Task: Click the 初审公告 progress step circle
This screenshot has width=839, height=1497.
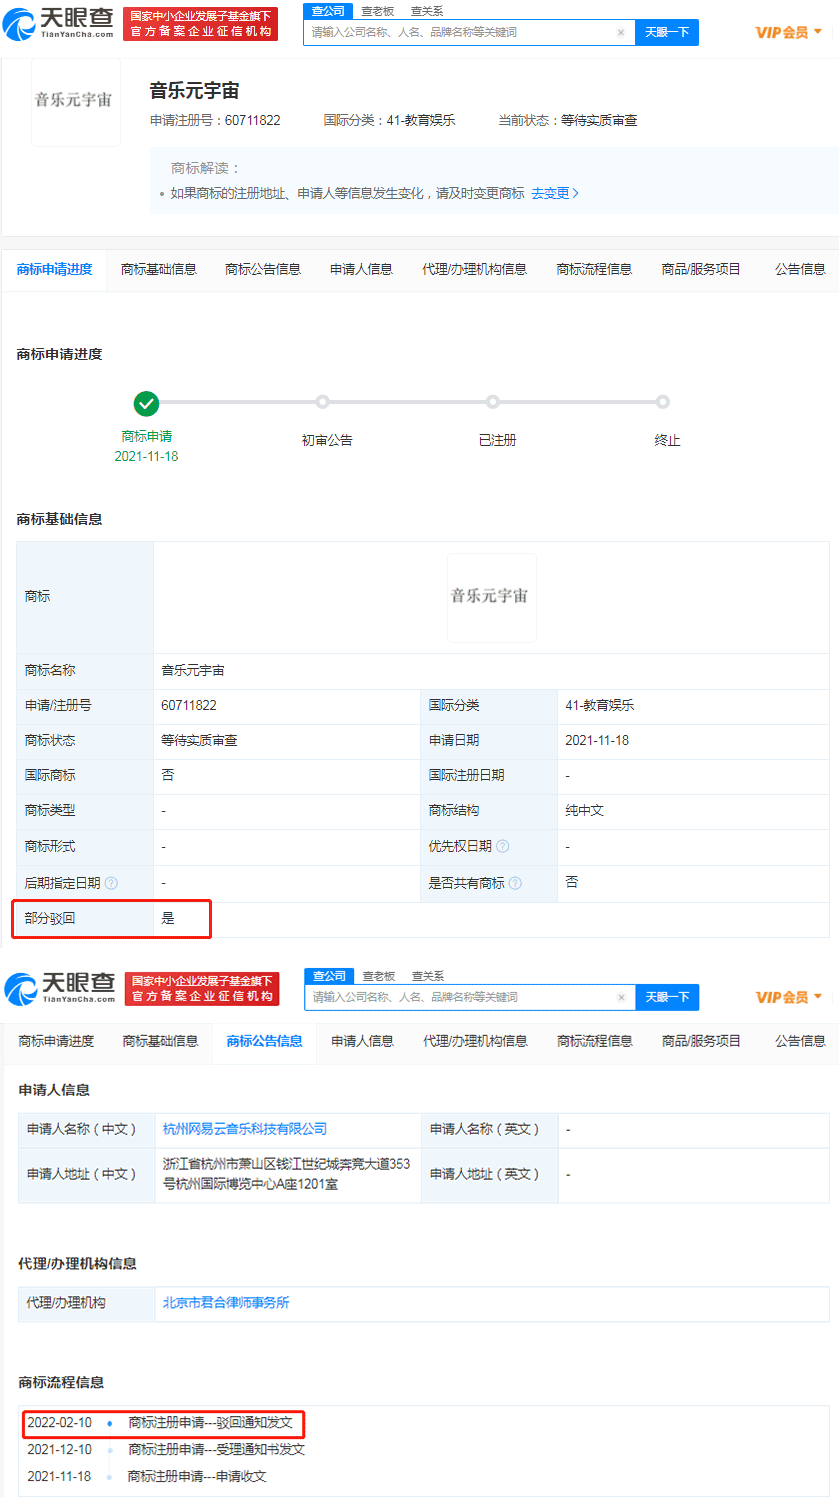Action: (322, 402)
